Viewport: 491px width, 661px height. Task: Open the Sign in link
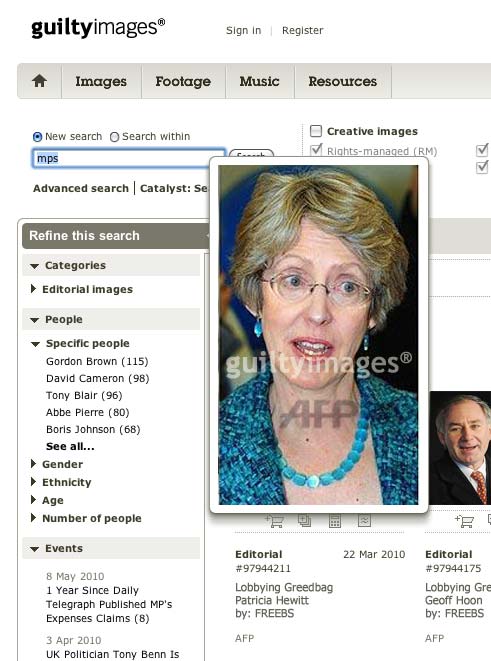click(243, 30)
